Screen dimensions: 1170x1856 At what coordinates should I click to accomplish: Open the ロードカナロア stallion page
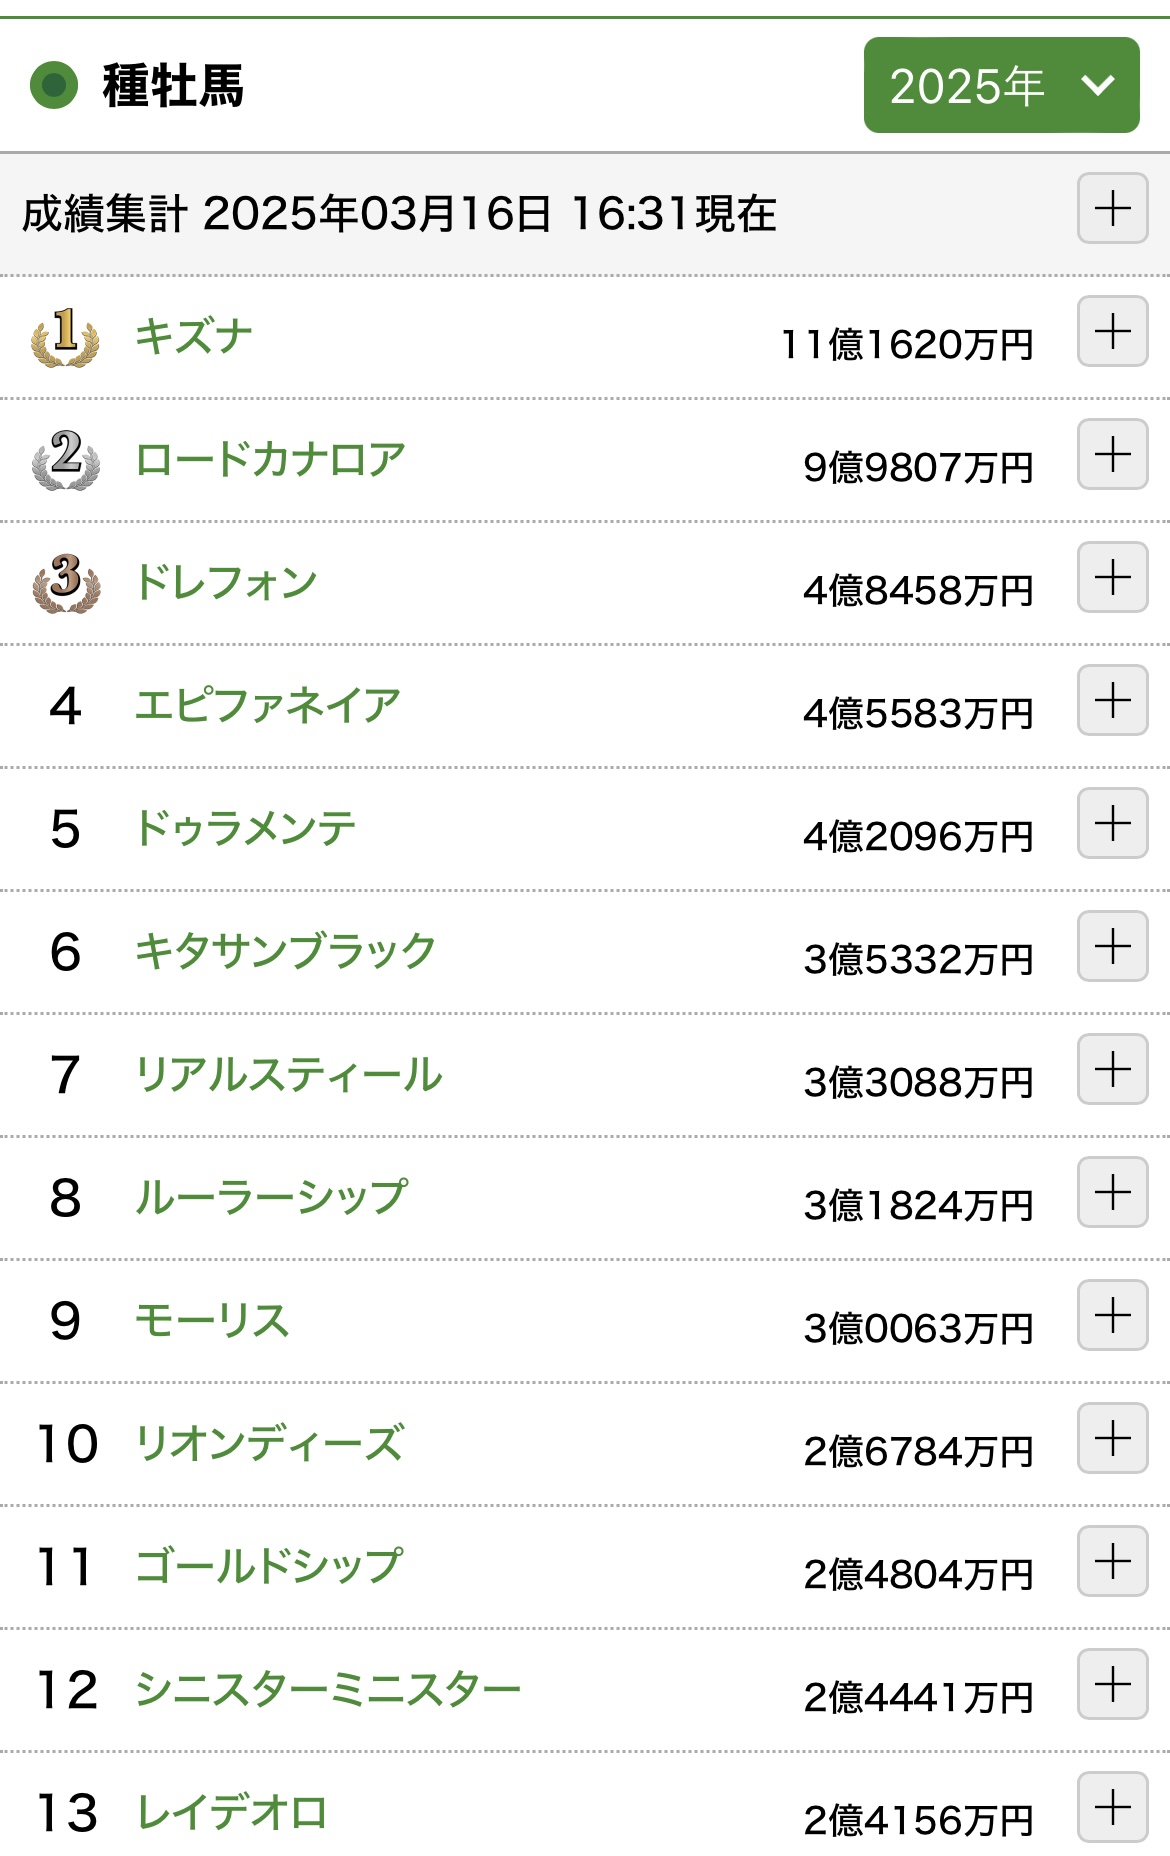[x=270, y=459]
